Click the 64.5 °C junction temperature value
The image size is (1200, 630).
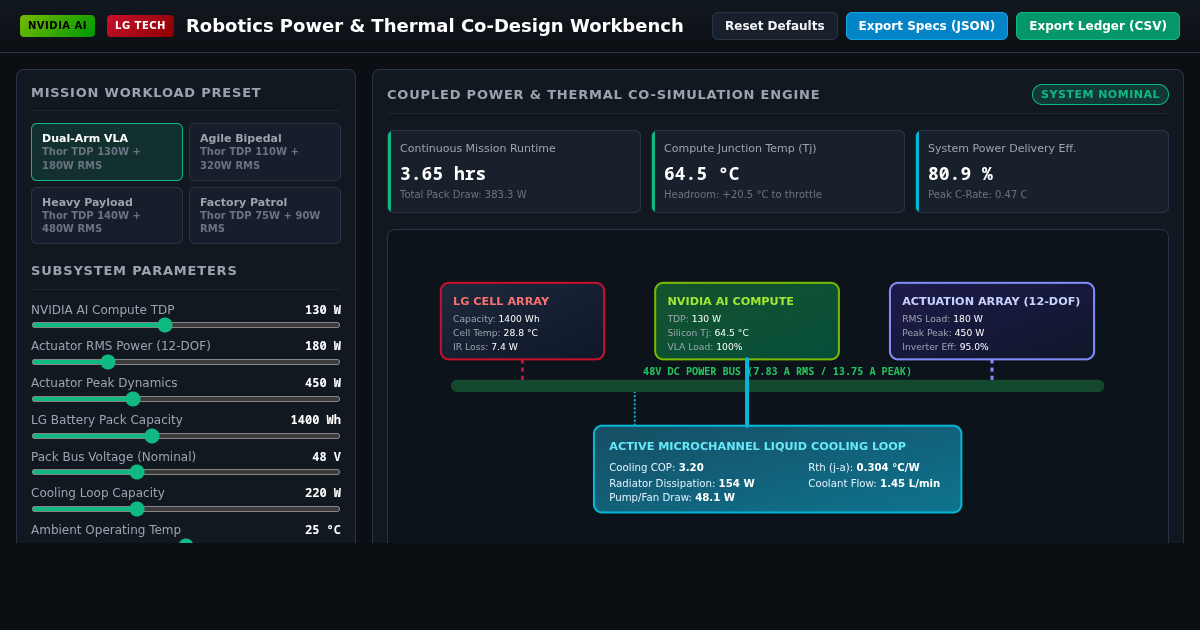702,174
